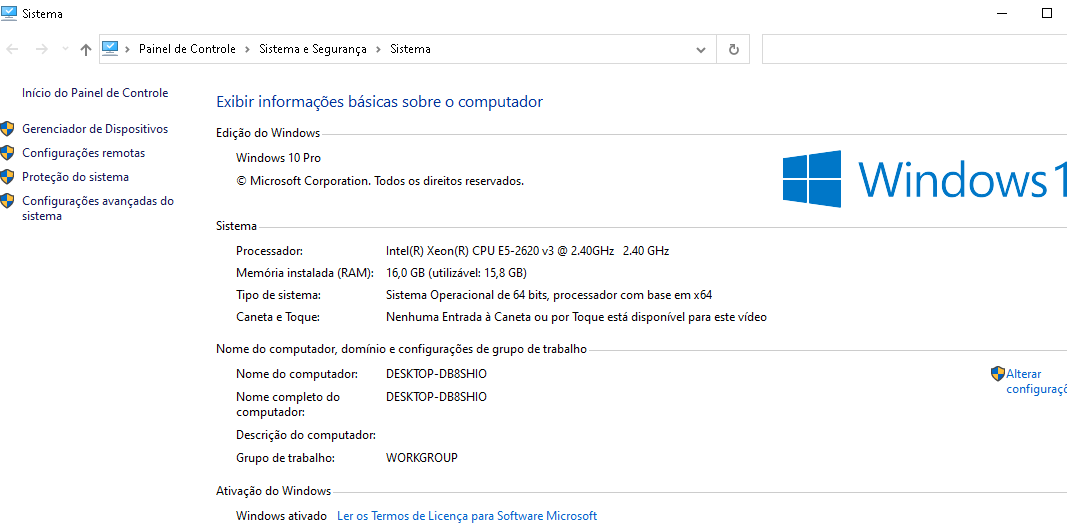
Task: Click the Microsoft Corporation copyright text
Action: point(380,181)
